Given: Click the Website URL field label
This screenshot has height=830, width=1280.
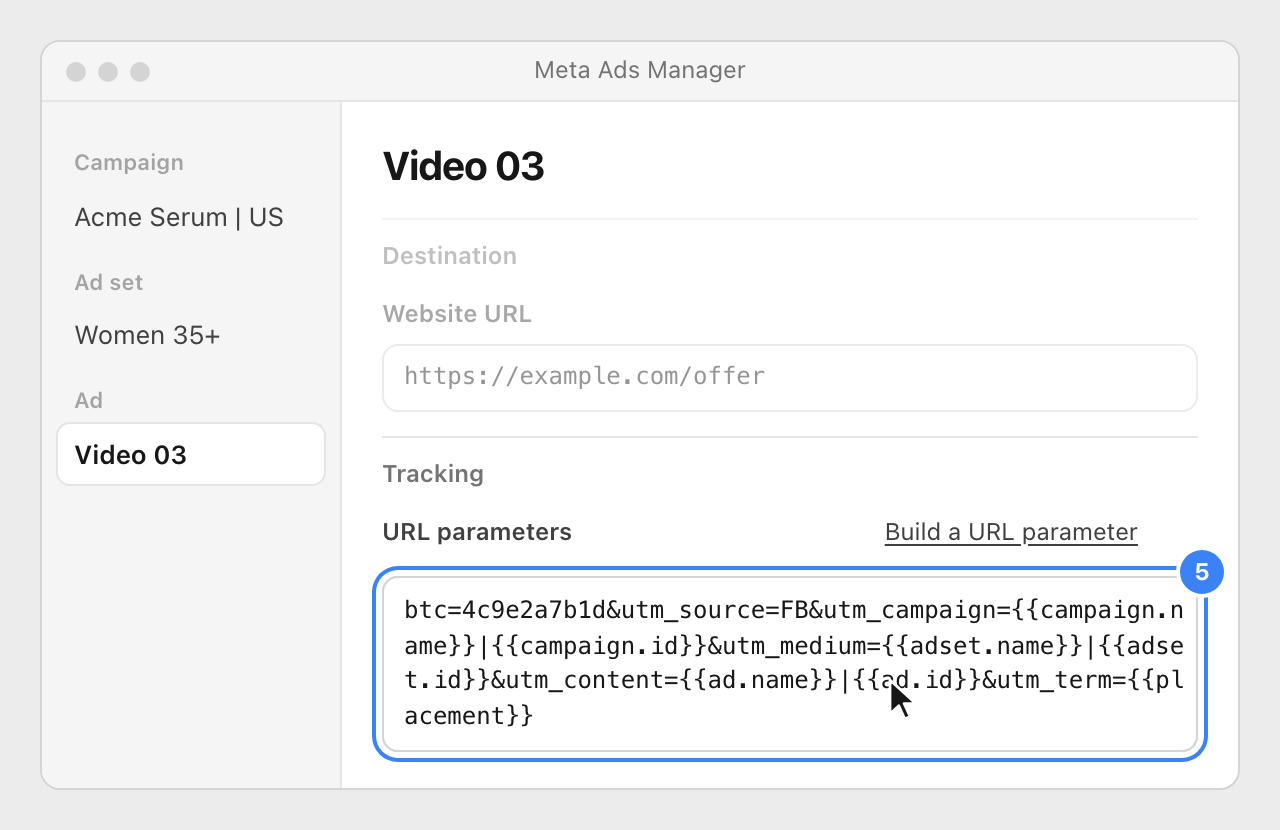Looking at the screenshot, I should pos(457,314).
